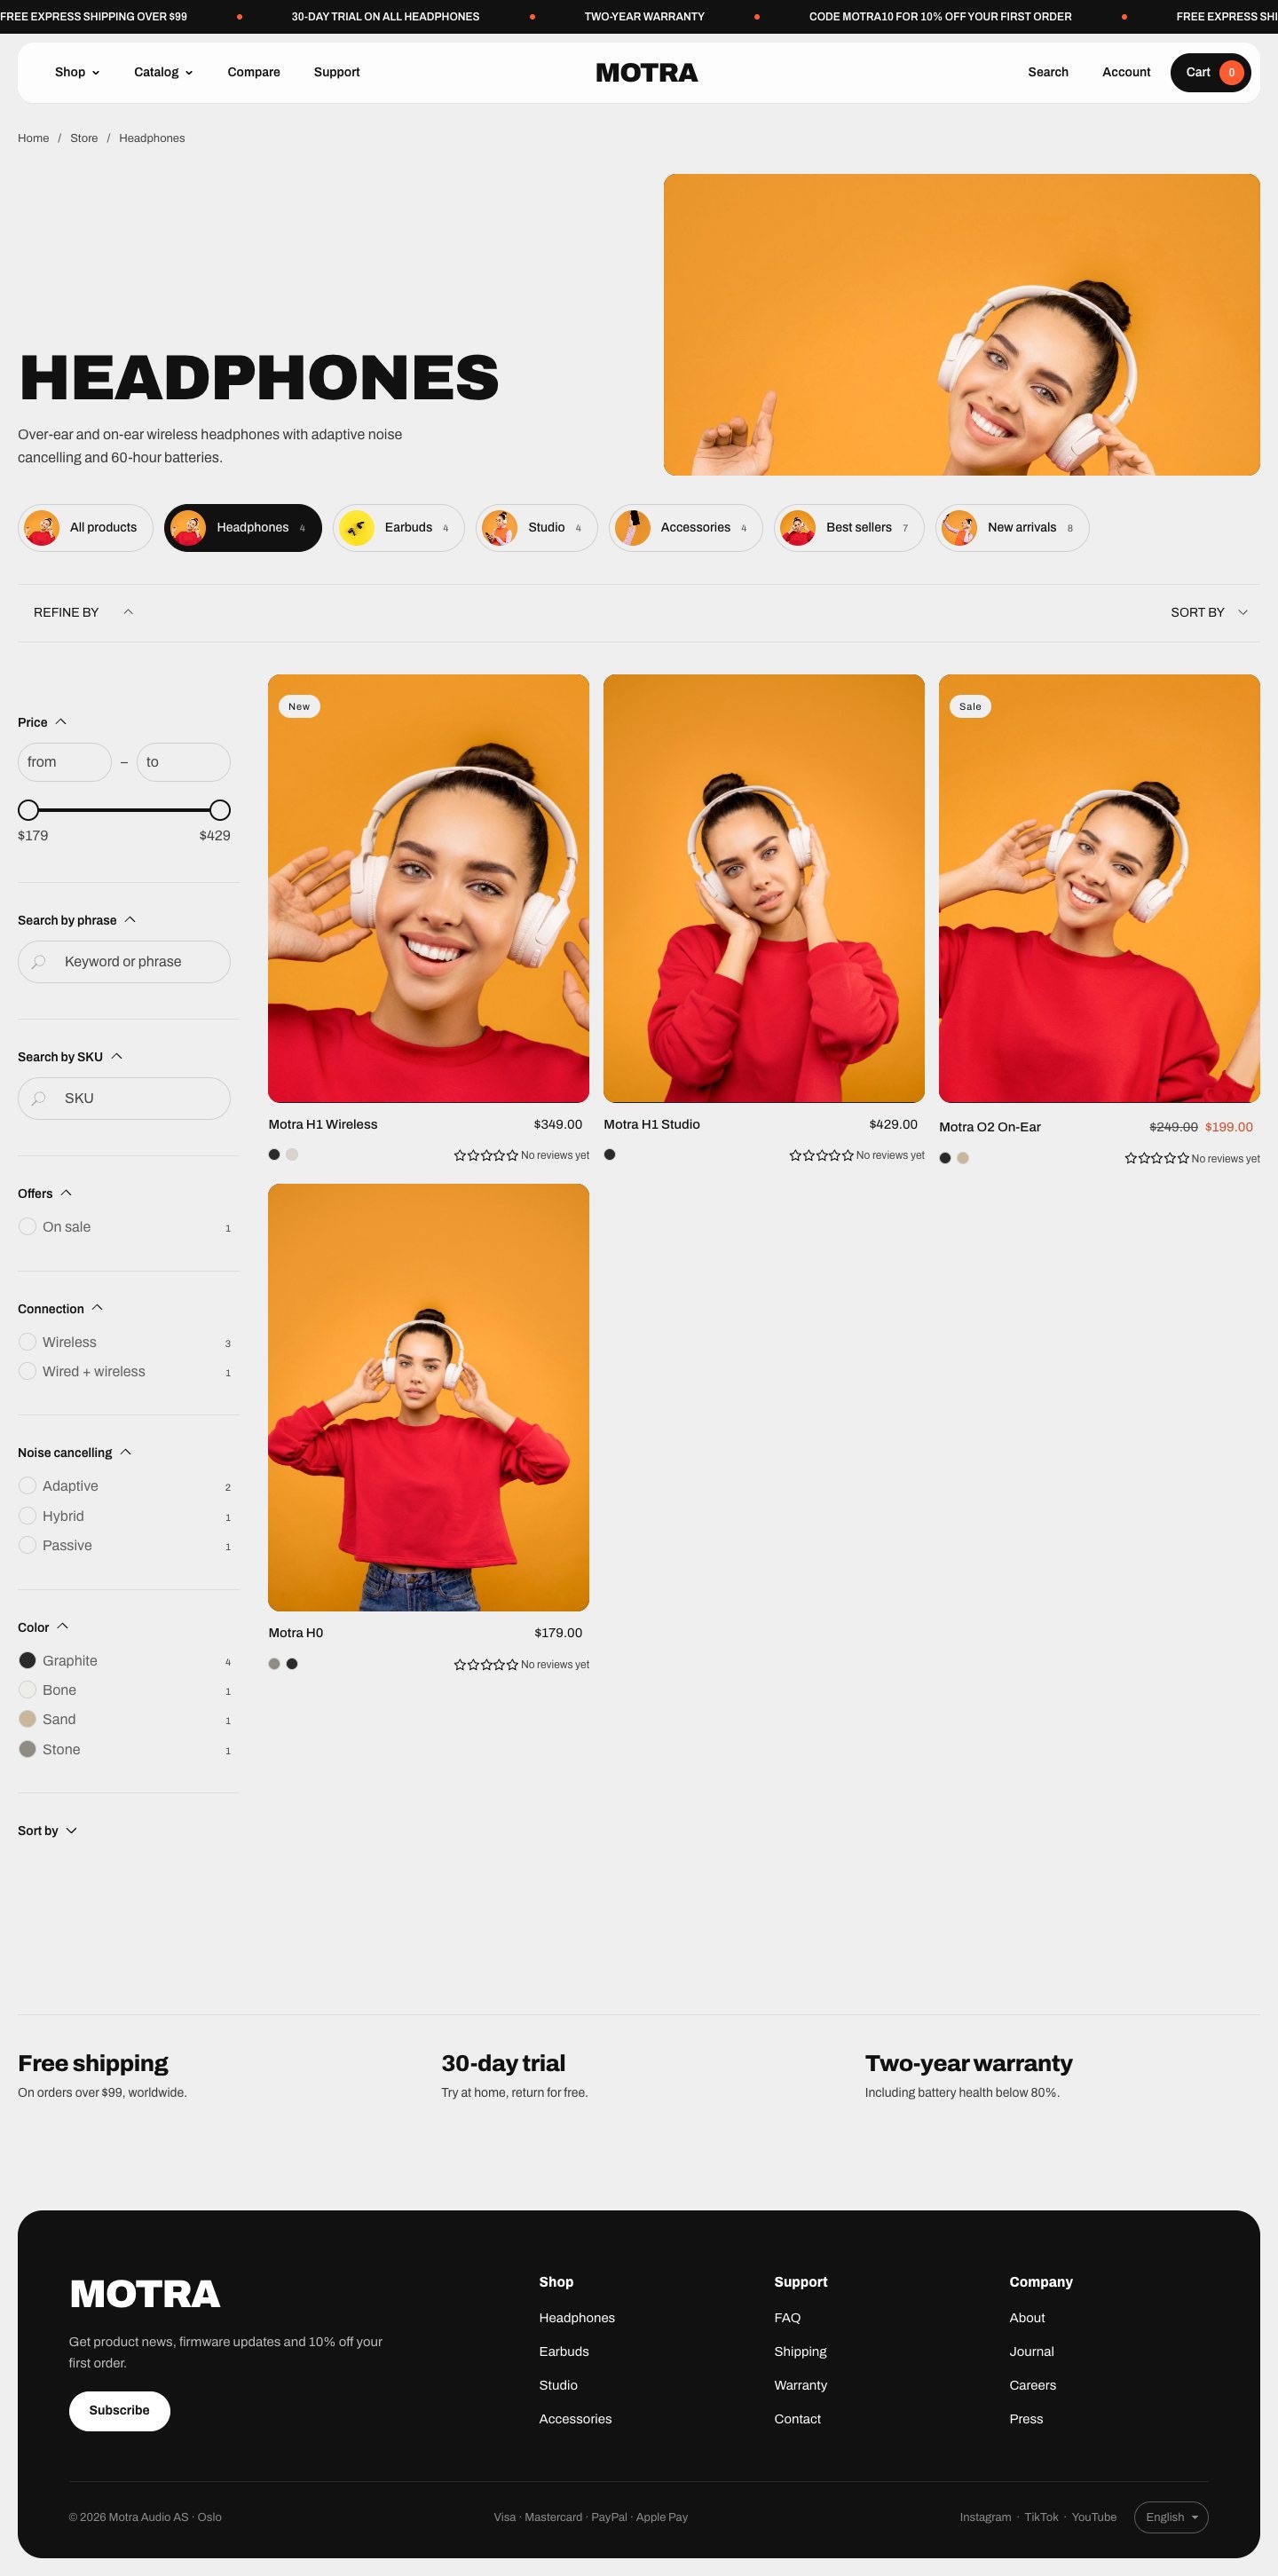The width and height of the screenshot is (1278, 2576).
Task: Pick the bone color dot on Motra H1 Wireless
Action: [292, 1155]
